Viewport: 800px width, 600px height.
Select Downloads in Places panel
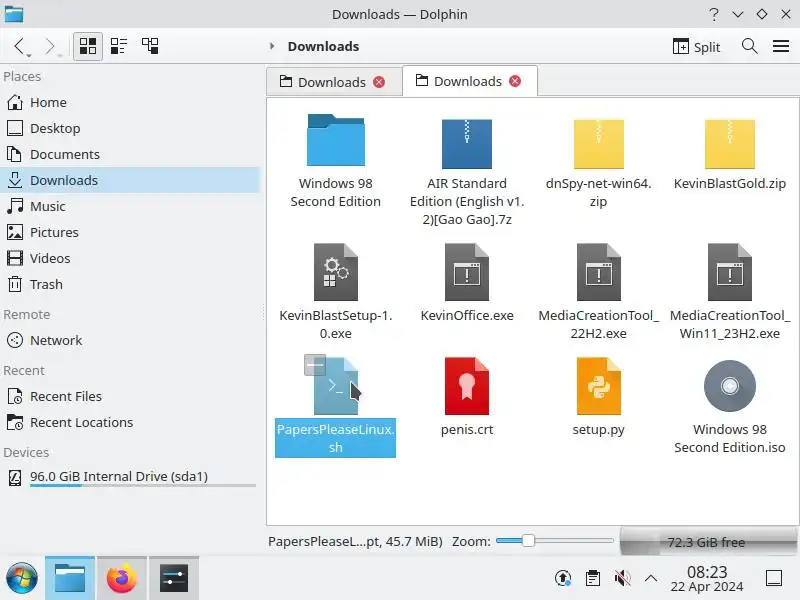(130, 181)
